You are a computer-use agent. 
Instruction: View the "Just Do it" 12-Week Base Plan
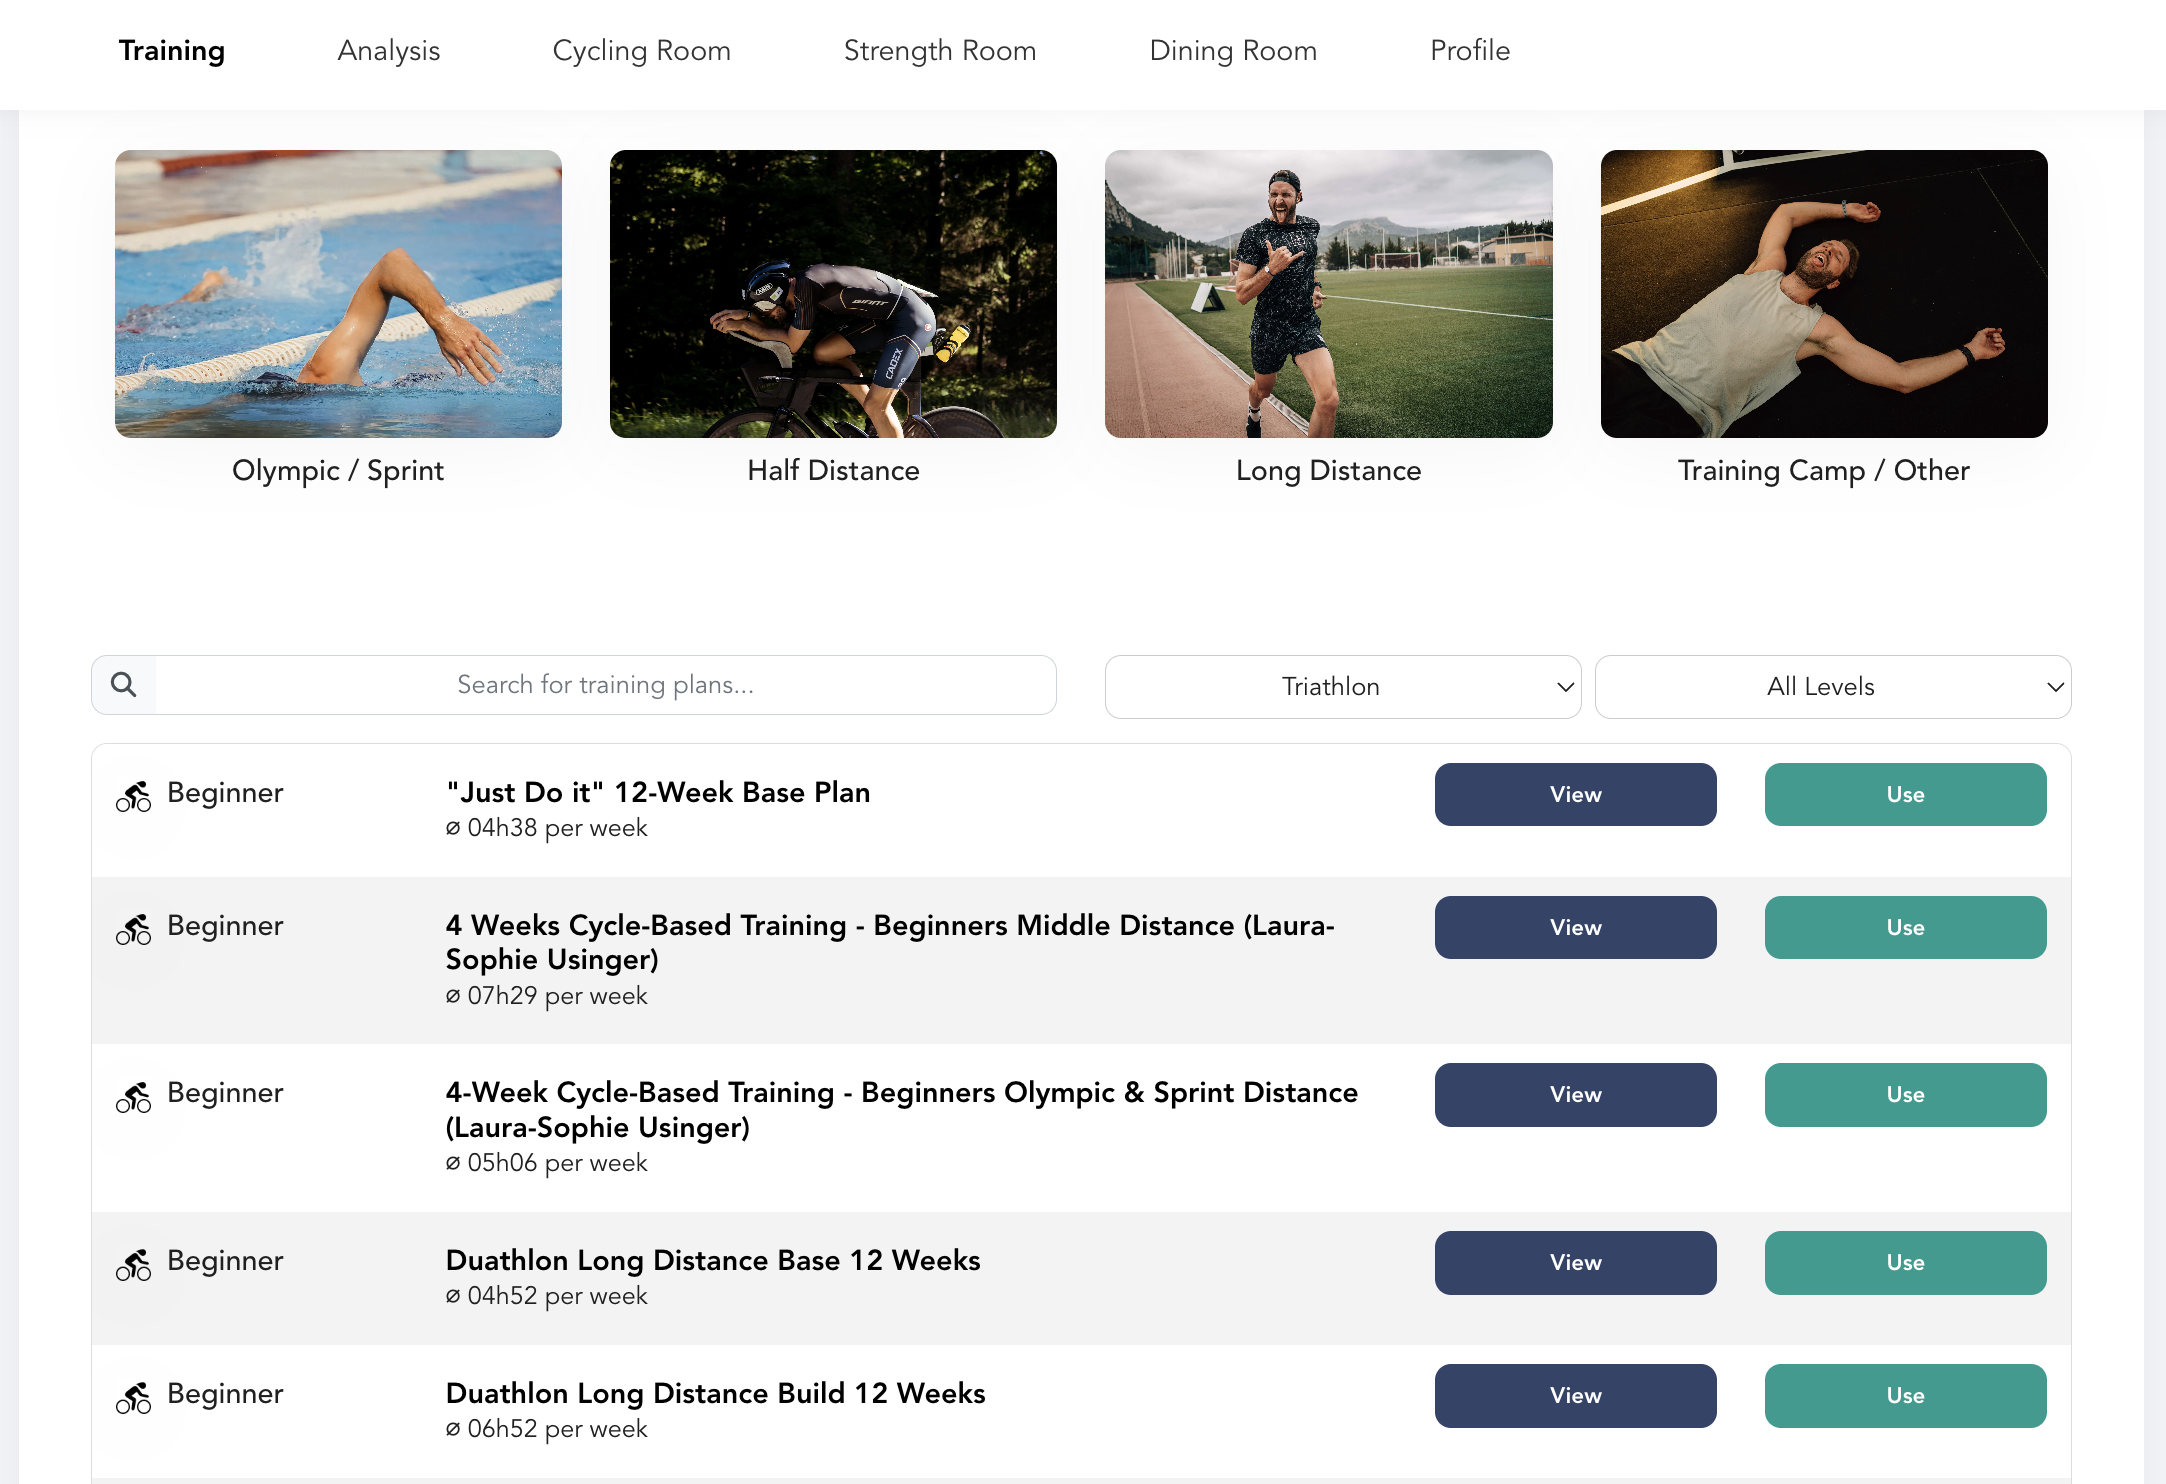1575,795
